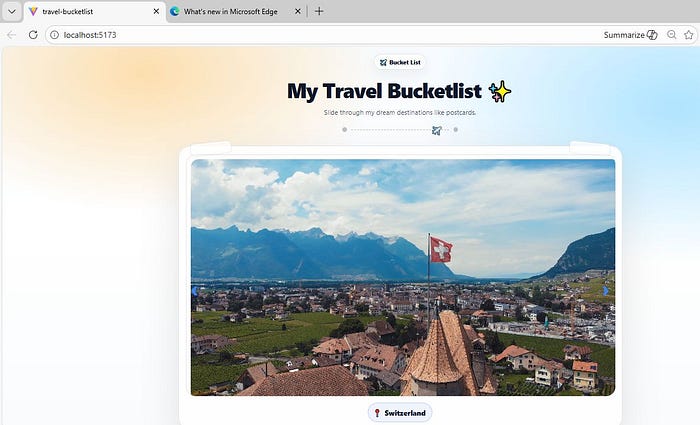Click the sparkle emoji beside the title
The width and height of the screenshot is (700, 425).
point(500,92)
